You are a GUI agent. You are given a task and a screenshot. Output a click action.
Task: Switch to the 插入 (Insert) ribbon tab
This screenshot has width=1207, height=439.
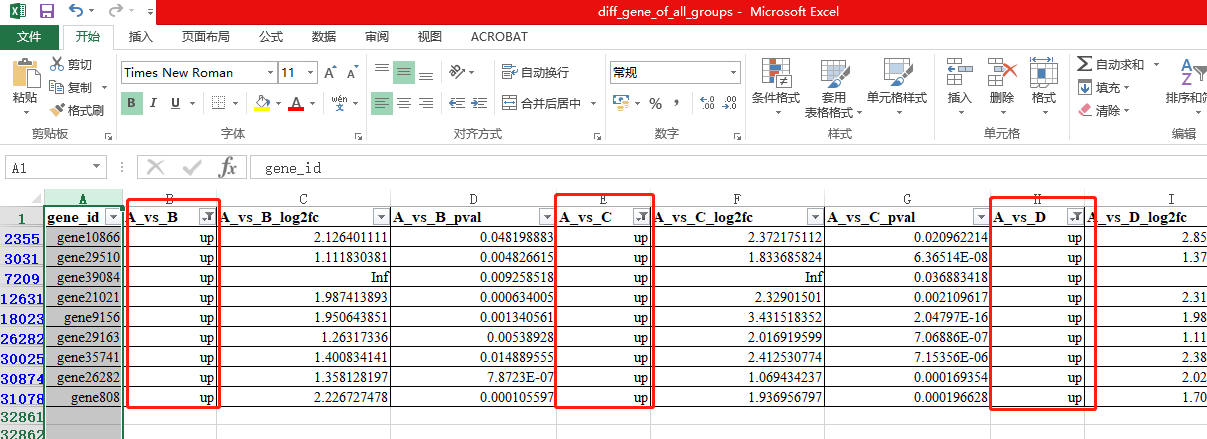click(141, 37)
